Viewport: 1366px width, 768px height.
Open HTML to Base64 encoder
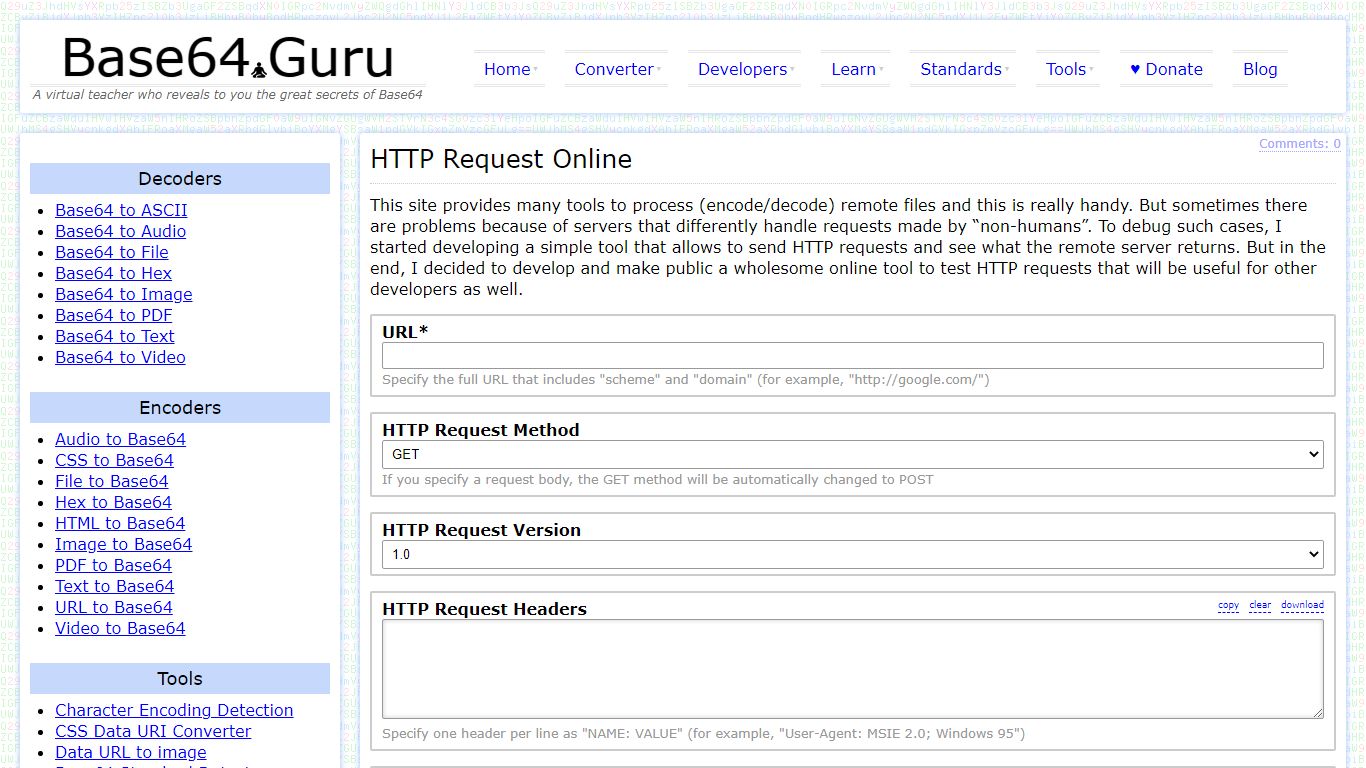120,523
